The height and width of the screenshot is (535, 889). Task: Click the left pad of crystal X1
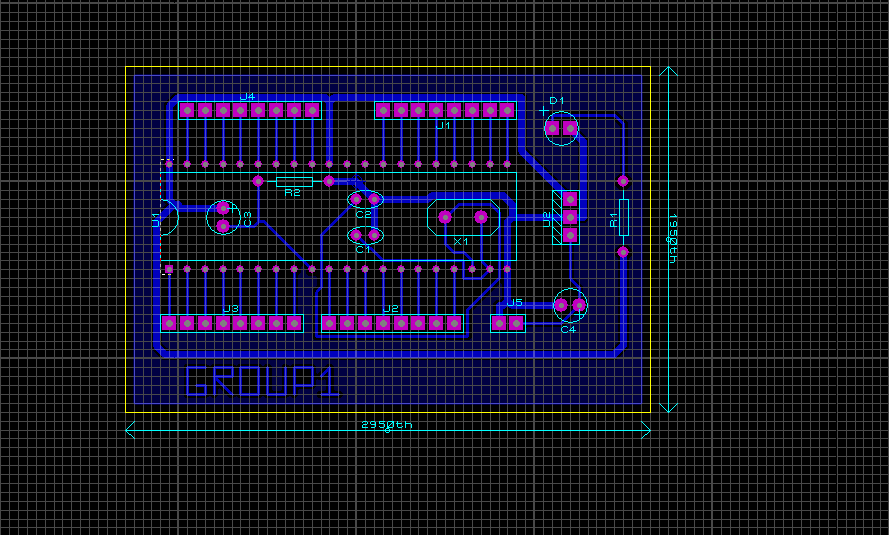coord(445,217)
